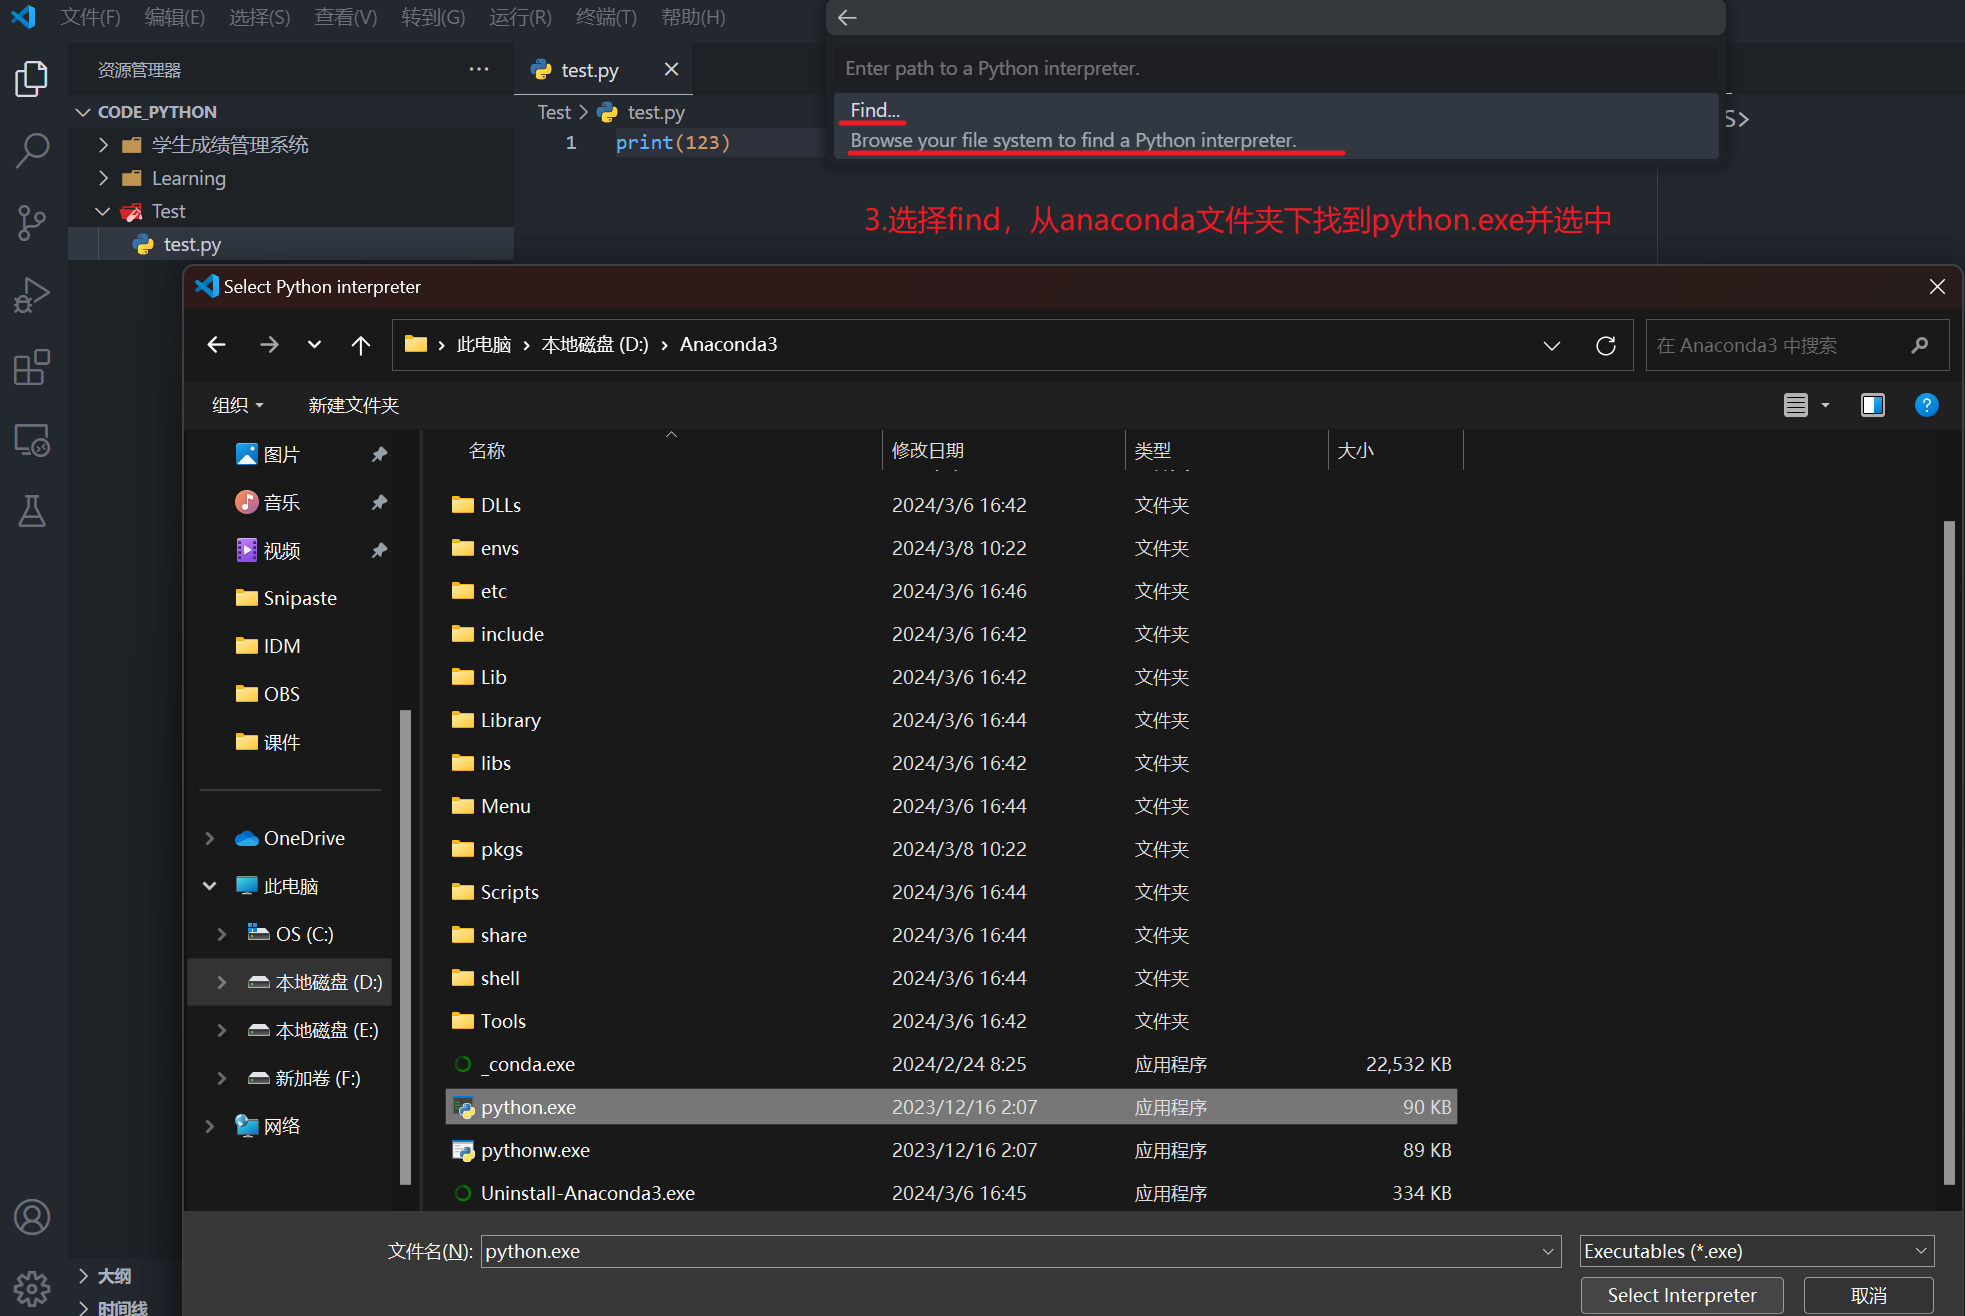
Task: Expand the OneDrive tree node
Action: [x=209, y=838]
